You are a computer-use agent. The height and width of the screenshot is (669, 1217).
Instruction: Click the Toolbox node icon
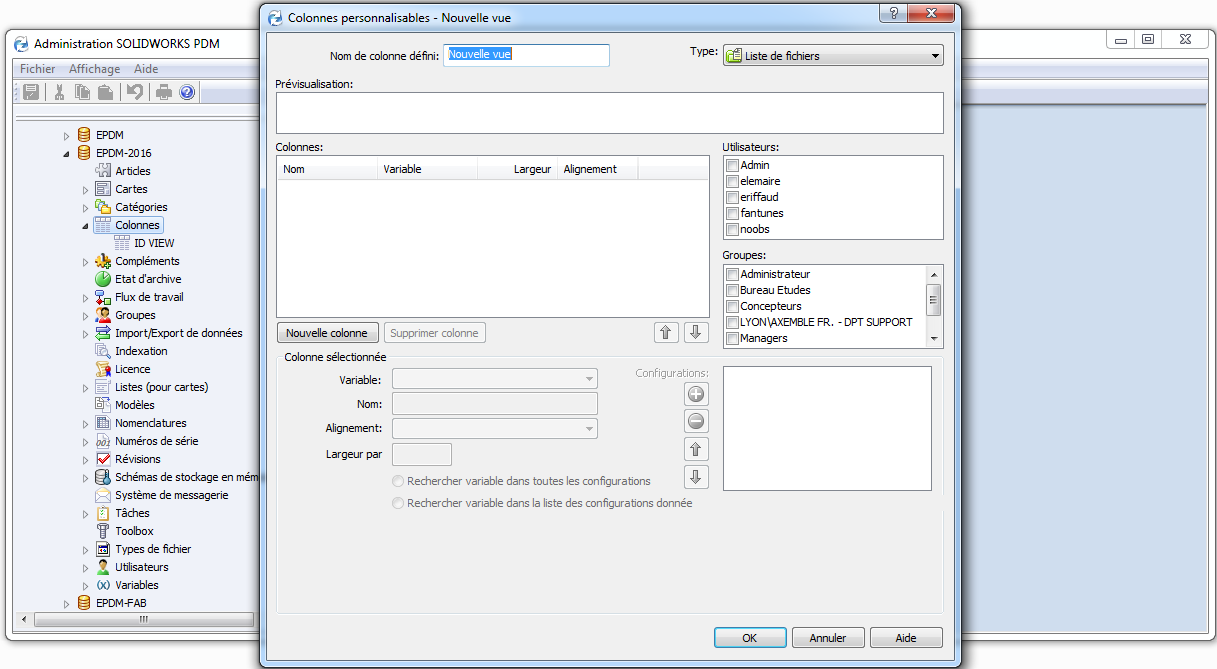[103, 531]
